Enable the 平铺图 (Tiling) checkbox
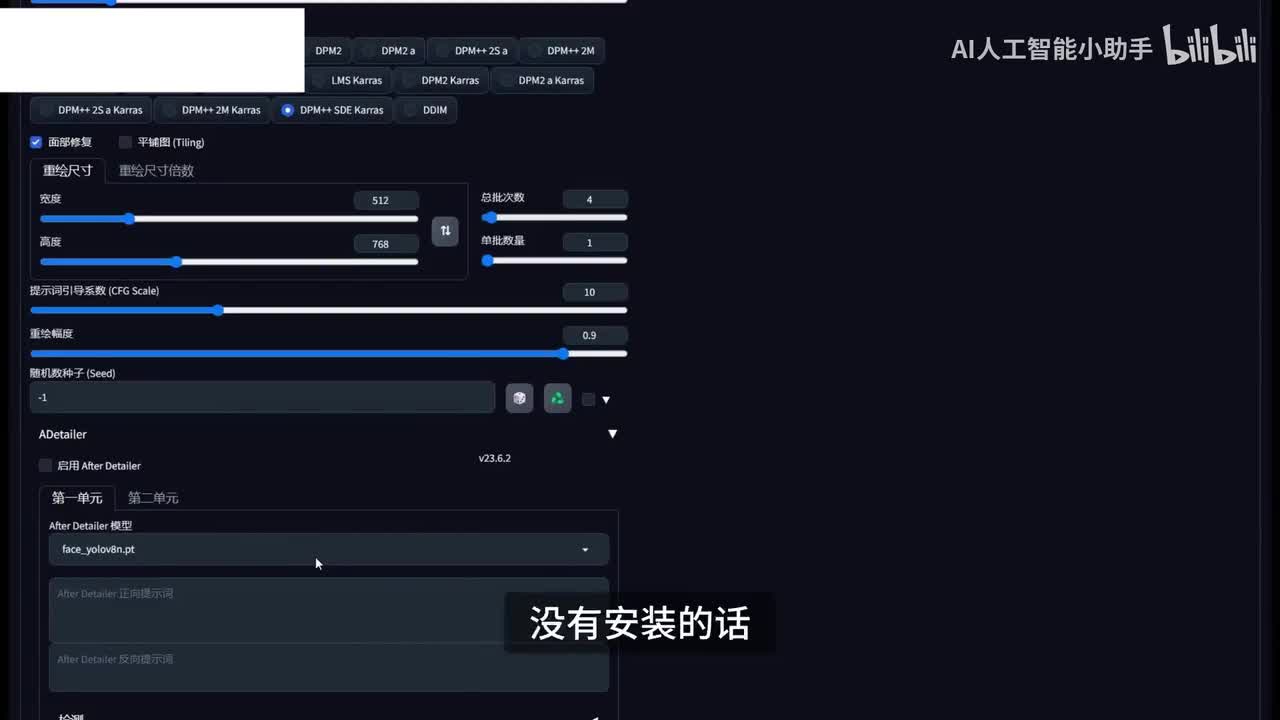 tap(126, 142)
